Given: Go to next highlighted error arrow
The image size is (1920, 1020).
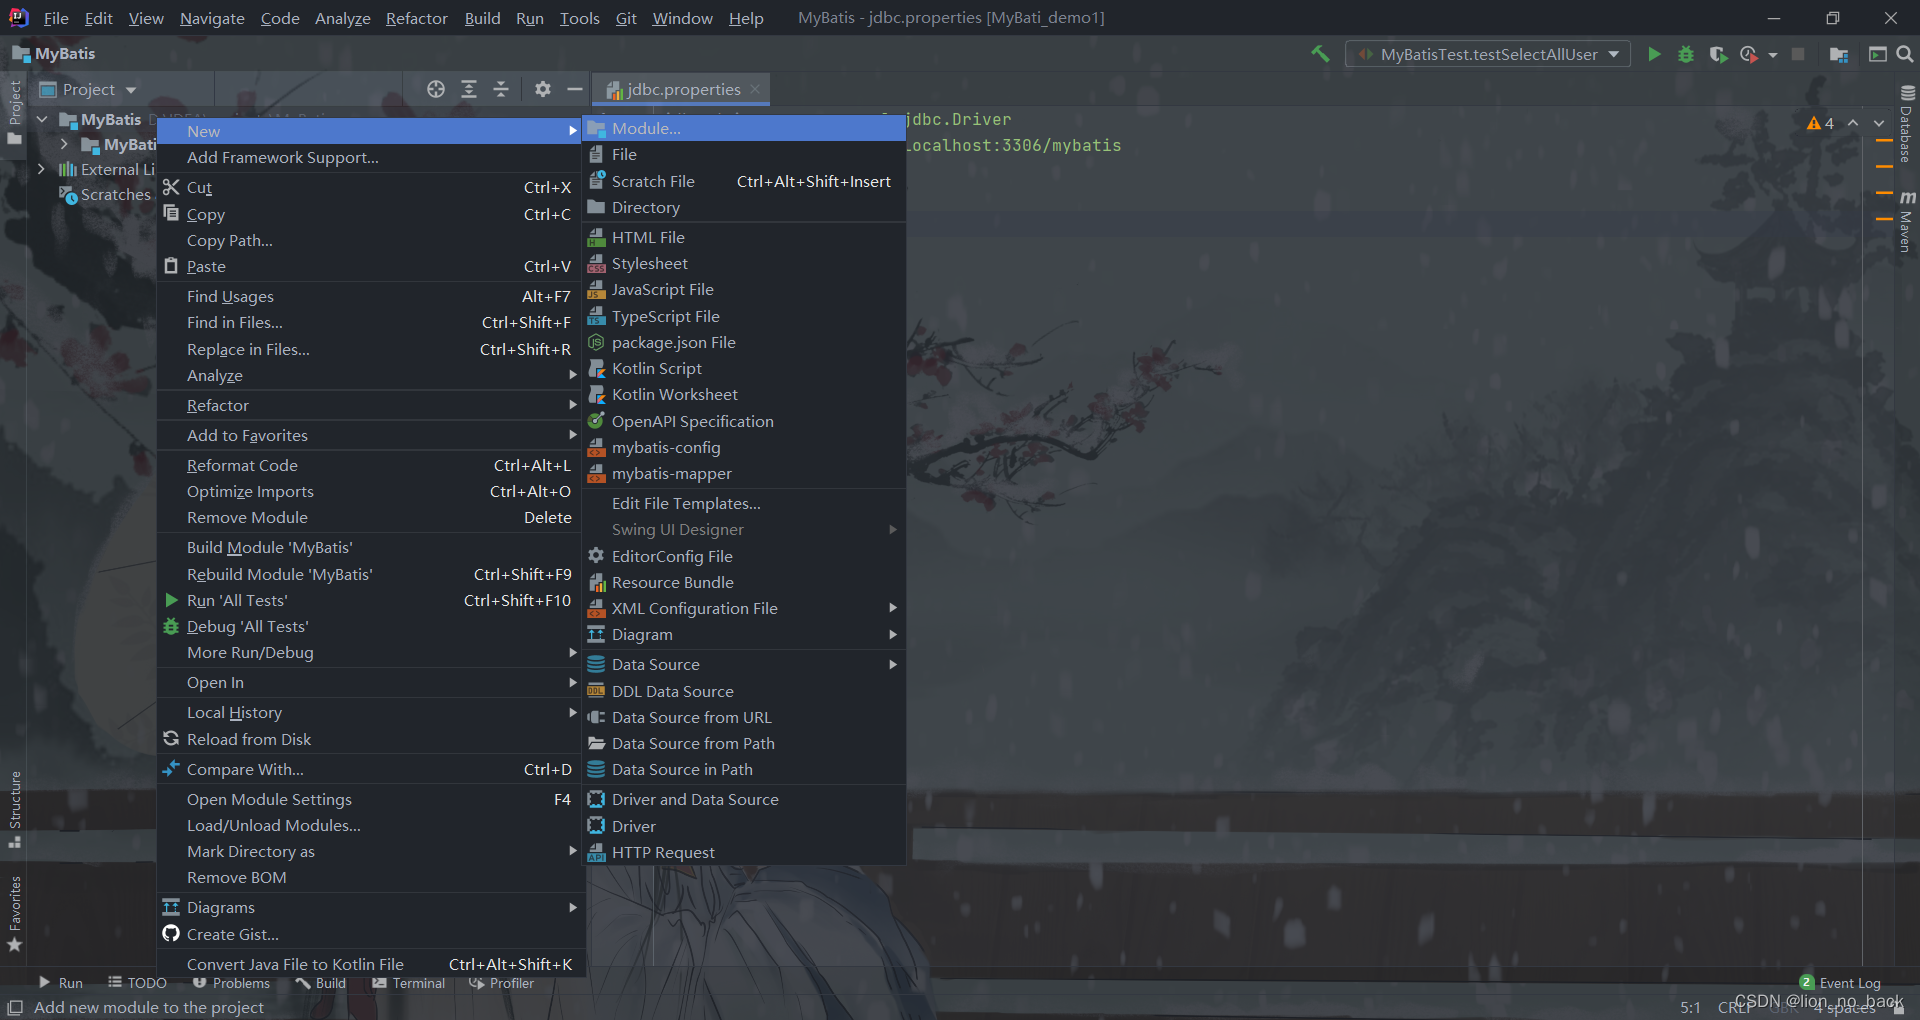Looking at the screenshot, I should pyautogui.click(x=1879, y=123).
